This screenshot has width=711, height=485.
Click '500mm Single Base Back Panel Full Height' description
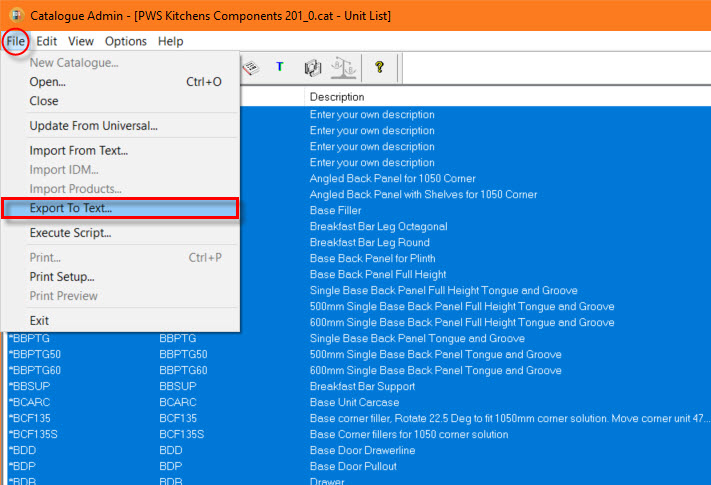point(462,306)
